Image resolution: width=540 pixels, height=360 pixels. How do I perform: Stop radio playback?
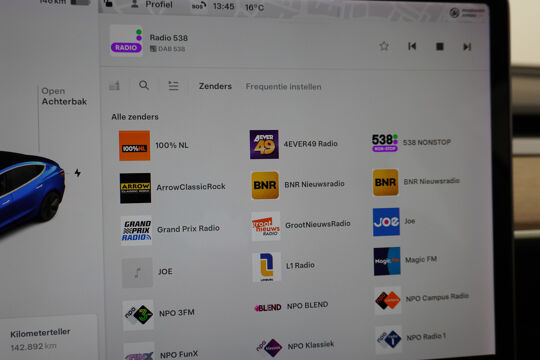439,46
